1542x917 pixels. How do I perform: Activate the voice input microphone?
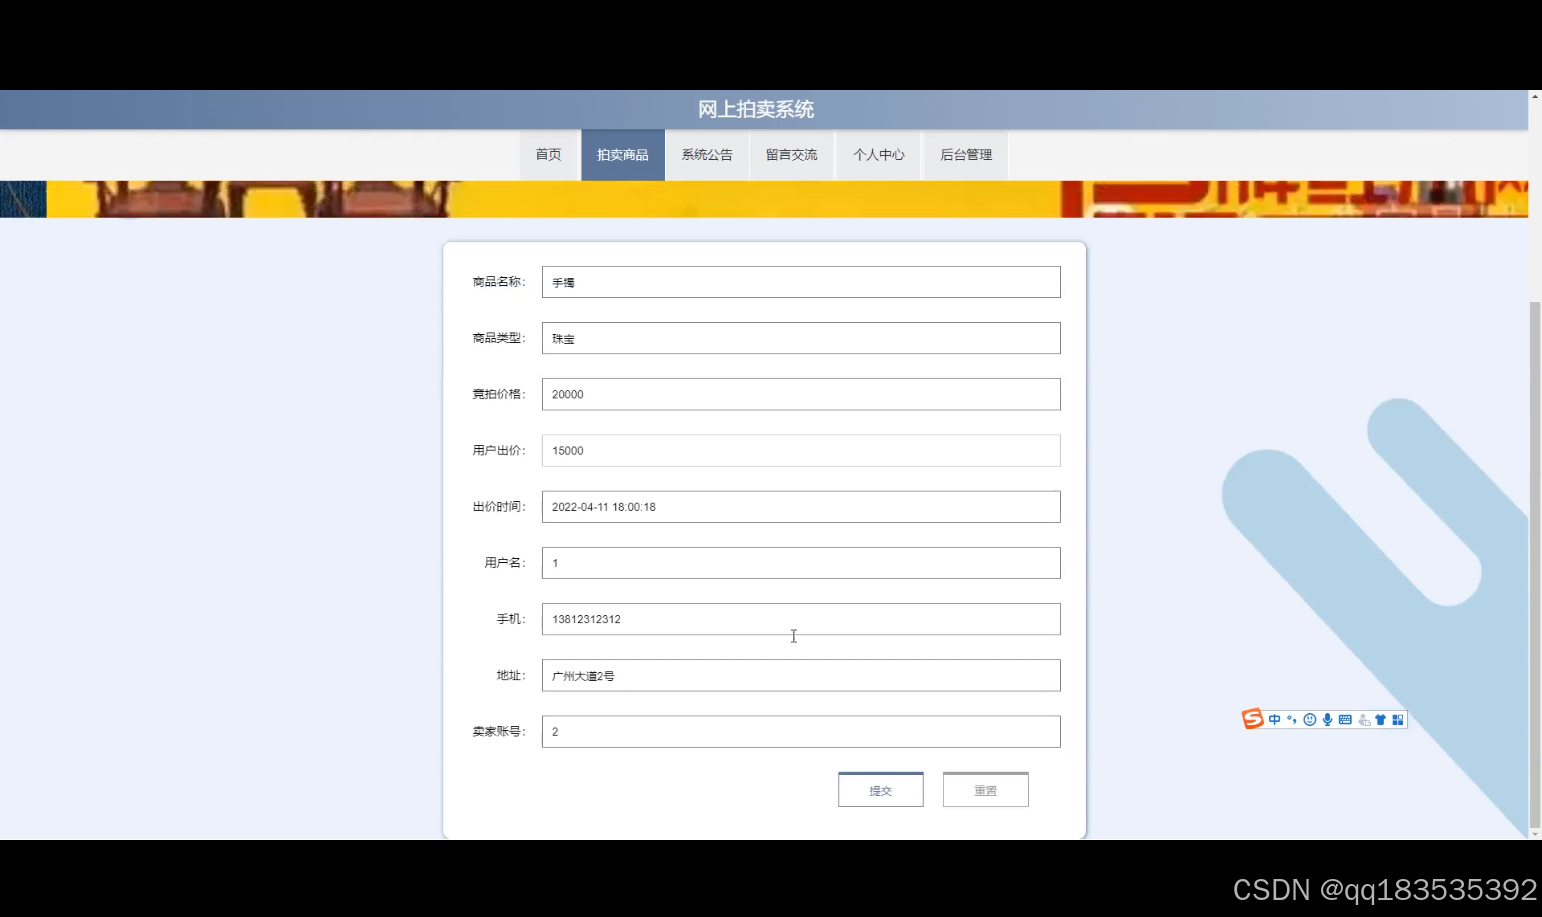[x=1328, y=719]
